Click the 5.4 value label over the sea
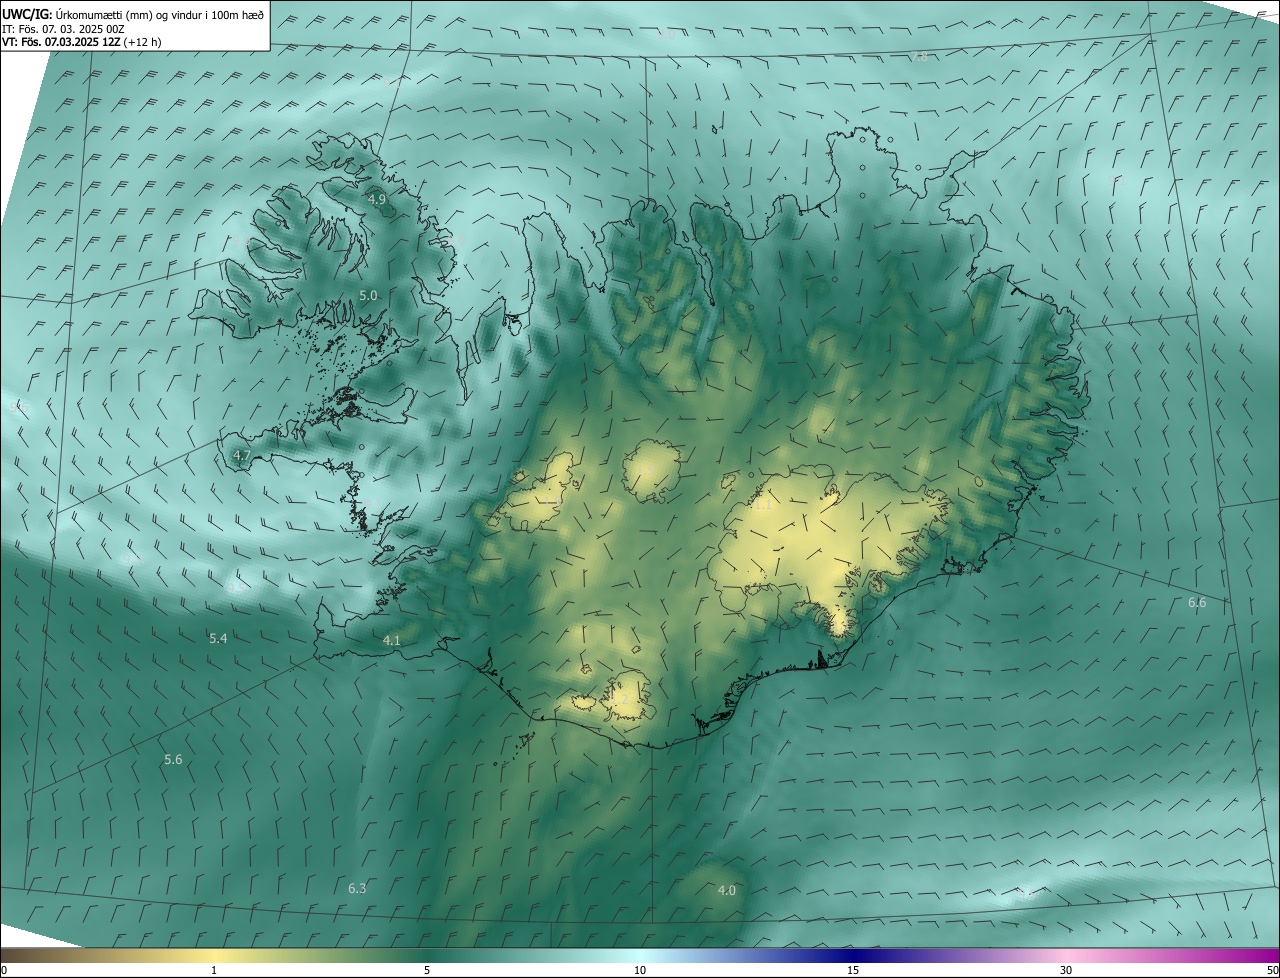Screen dimensions: 1280x978 (x=218, y=638)
